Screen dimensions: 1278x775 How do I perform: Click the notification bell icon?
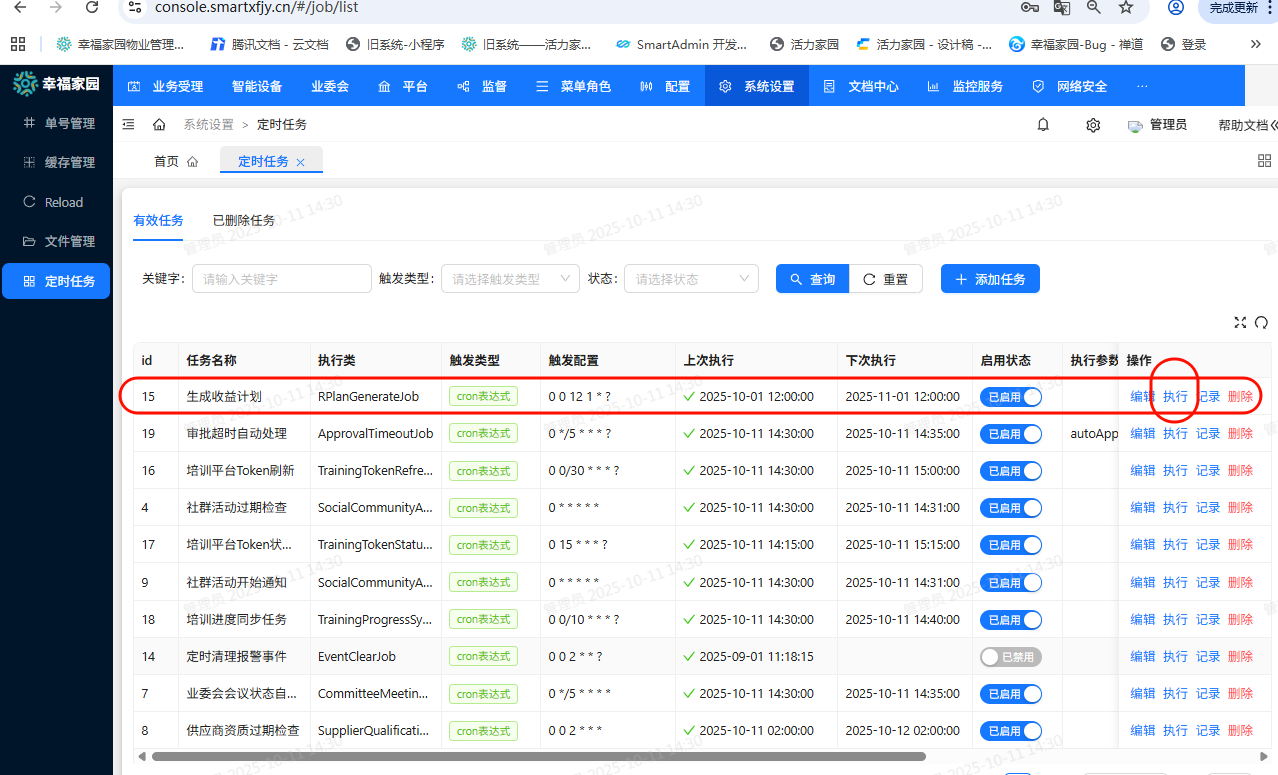(1043, 125)
